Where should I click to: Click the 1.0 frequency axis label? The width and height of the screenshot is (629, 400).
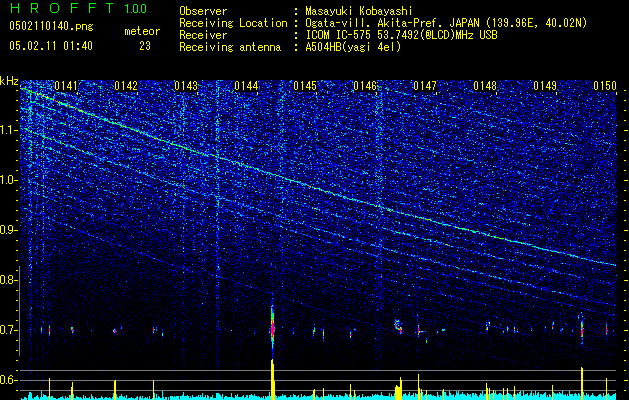click(9, 180)
